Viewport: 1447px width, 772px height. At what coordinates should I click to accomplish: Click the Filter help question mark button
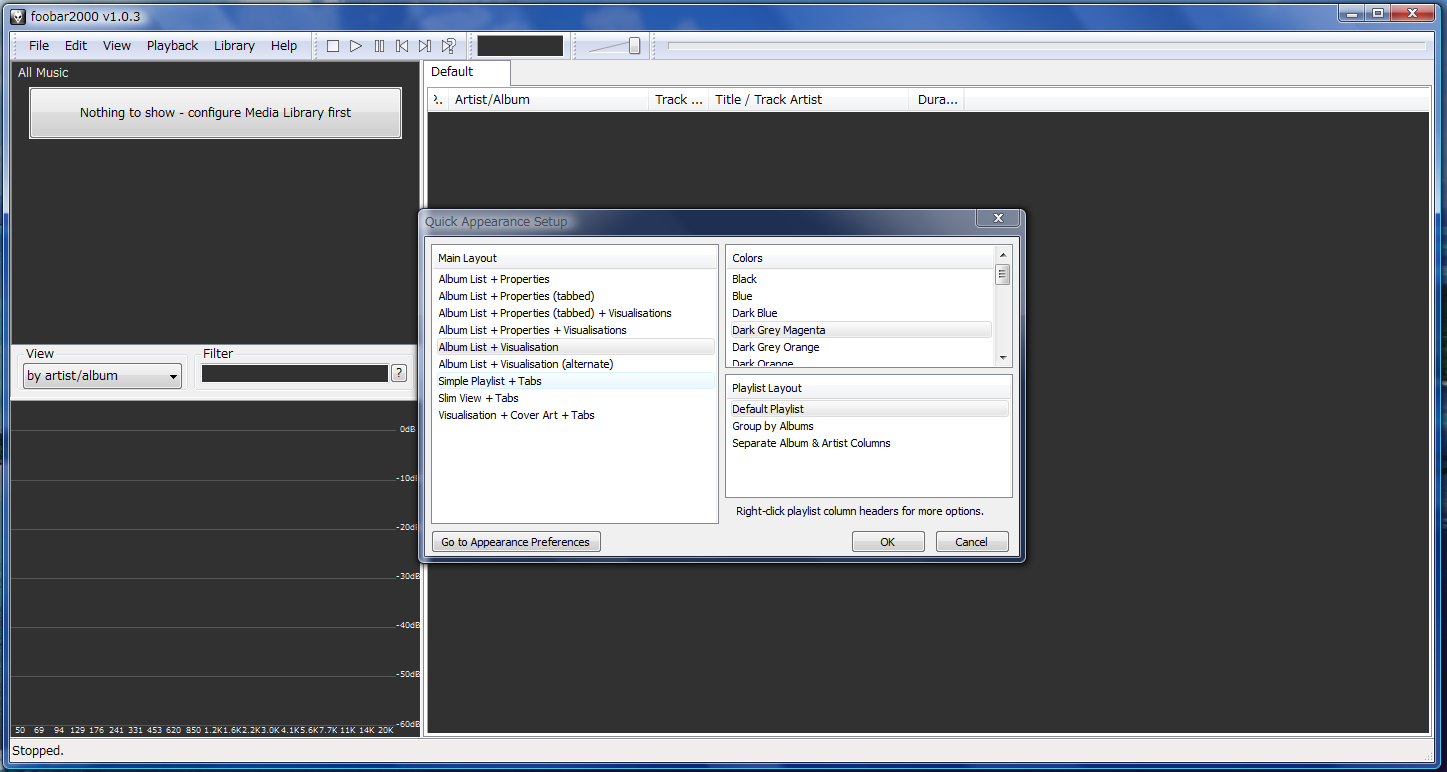pyautogui.click(x=399, y=373)
